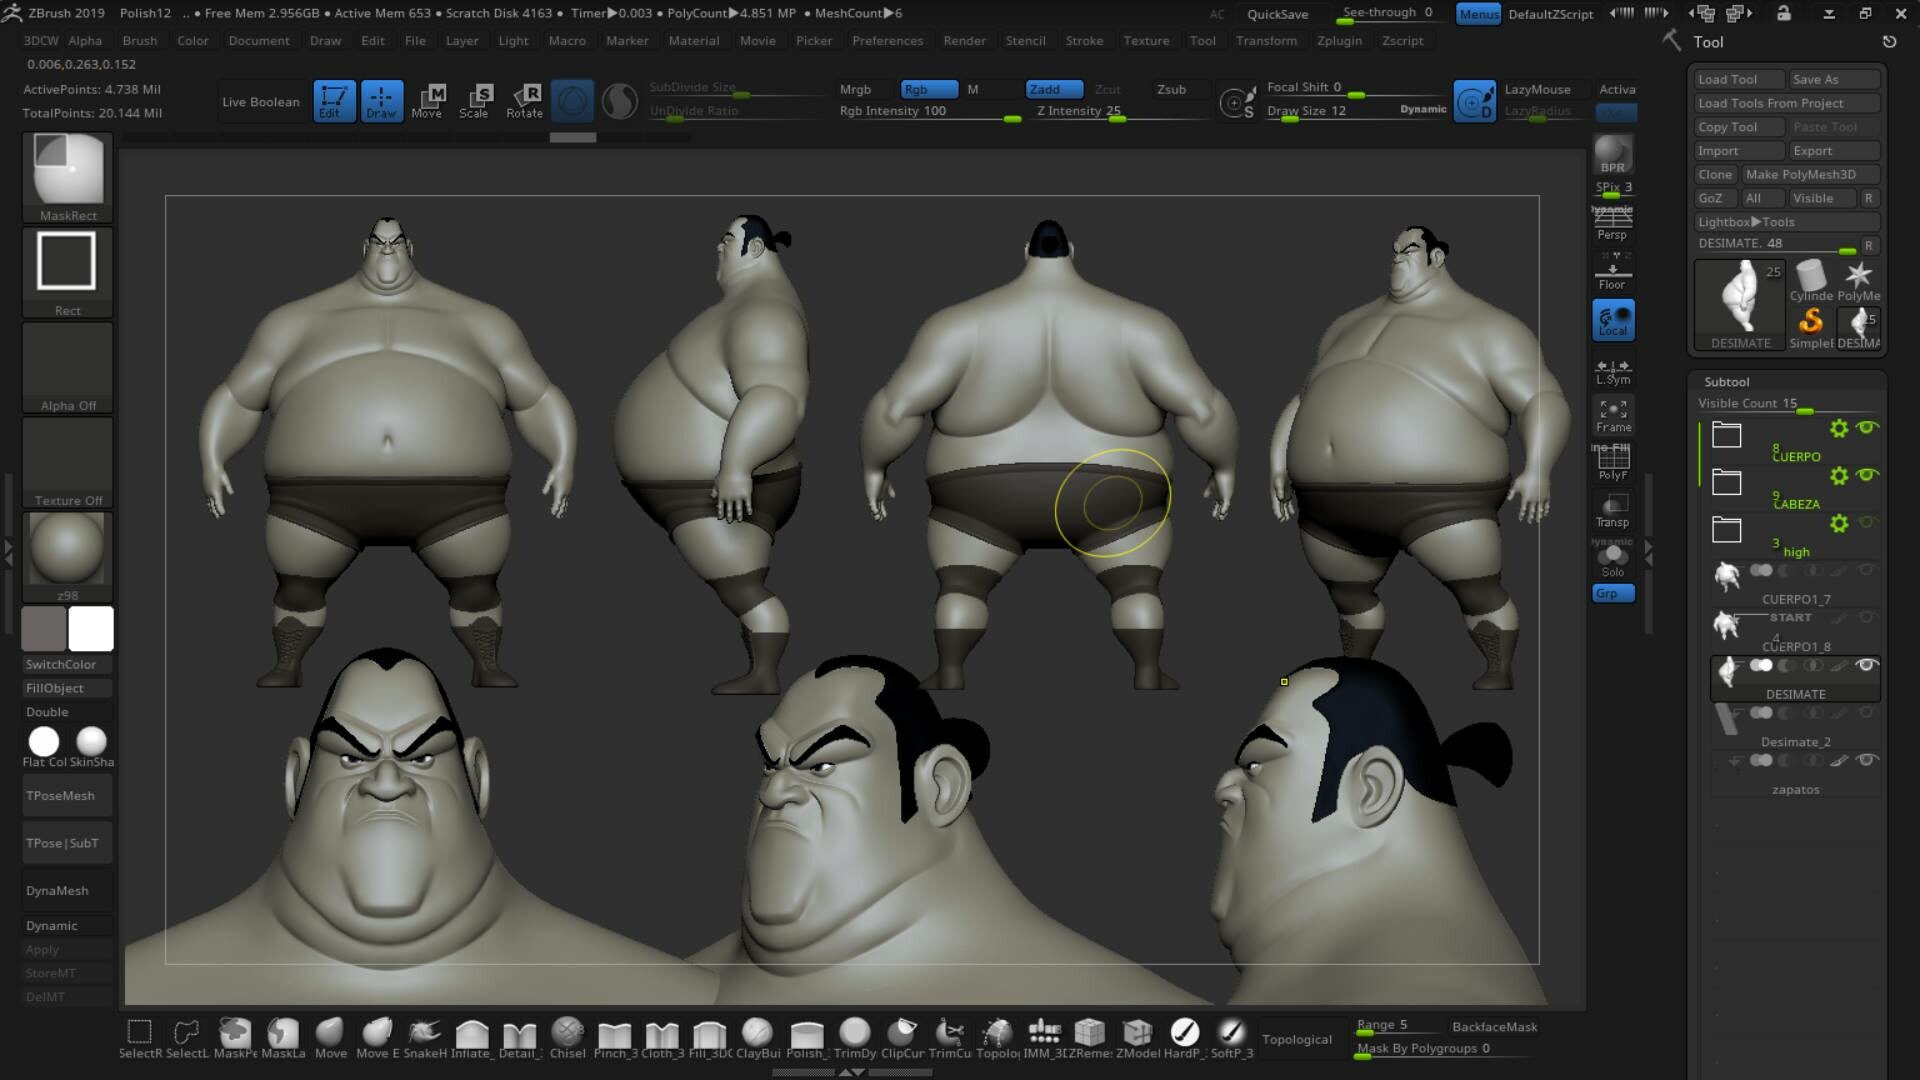1920x1080 pixels.
Task: Toggle the Floor grid
Action: coord(1612,272)
